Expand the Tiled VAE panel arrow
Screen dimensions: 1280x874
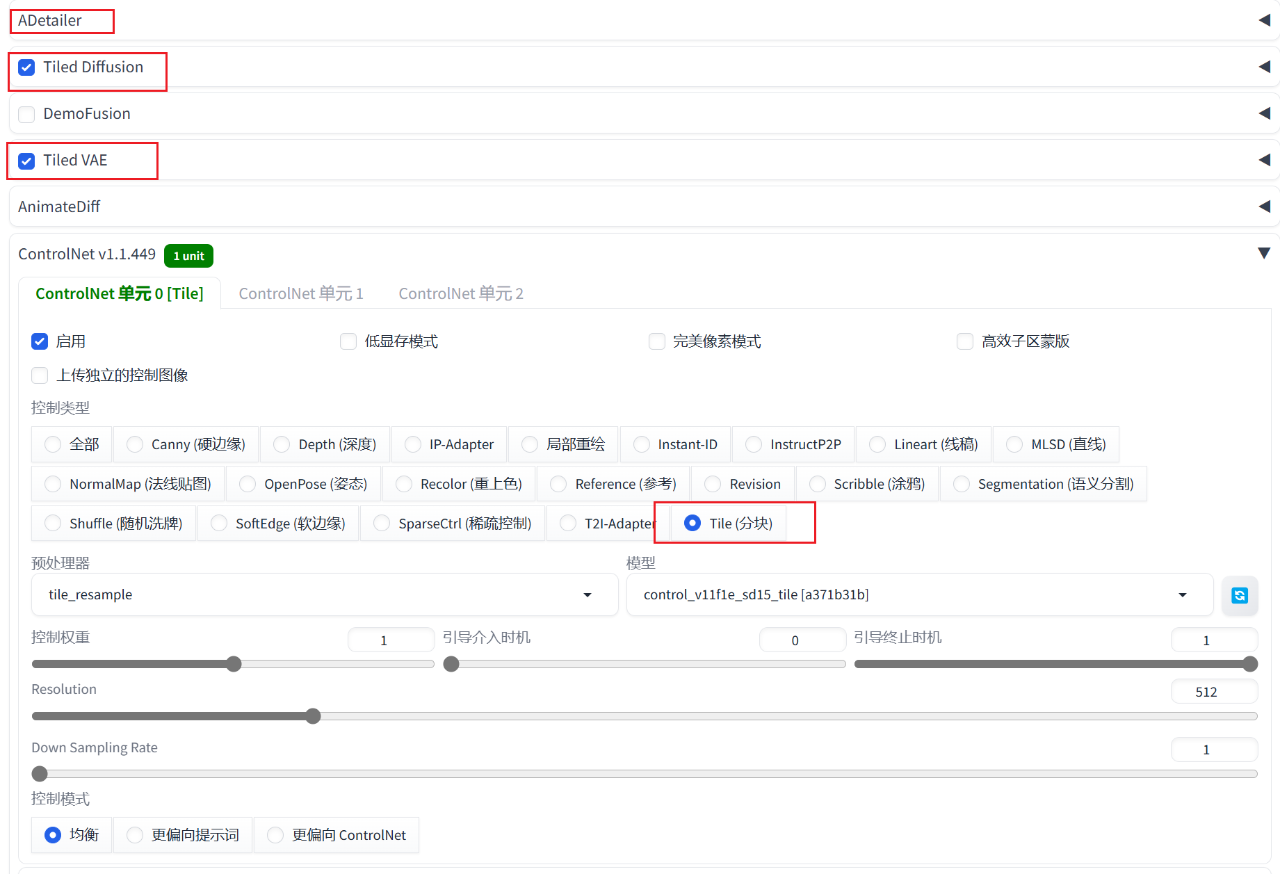[1264, 160]
